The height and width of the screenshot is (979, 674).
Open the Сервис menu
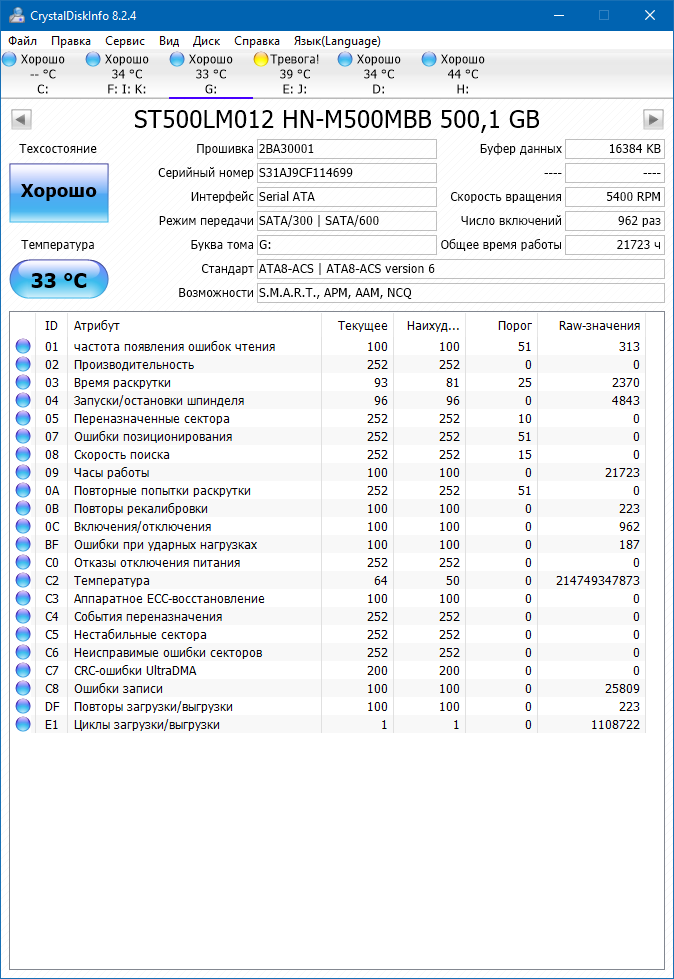point(124,41)
